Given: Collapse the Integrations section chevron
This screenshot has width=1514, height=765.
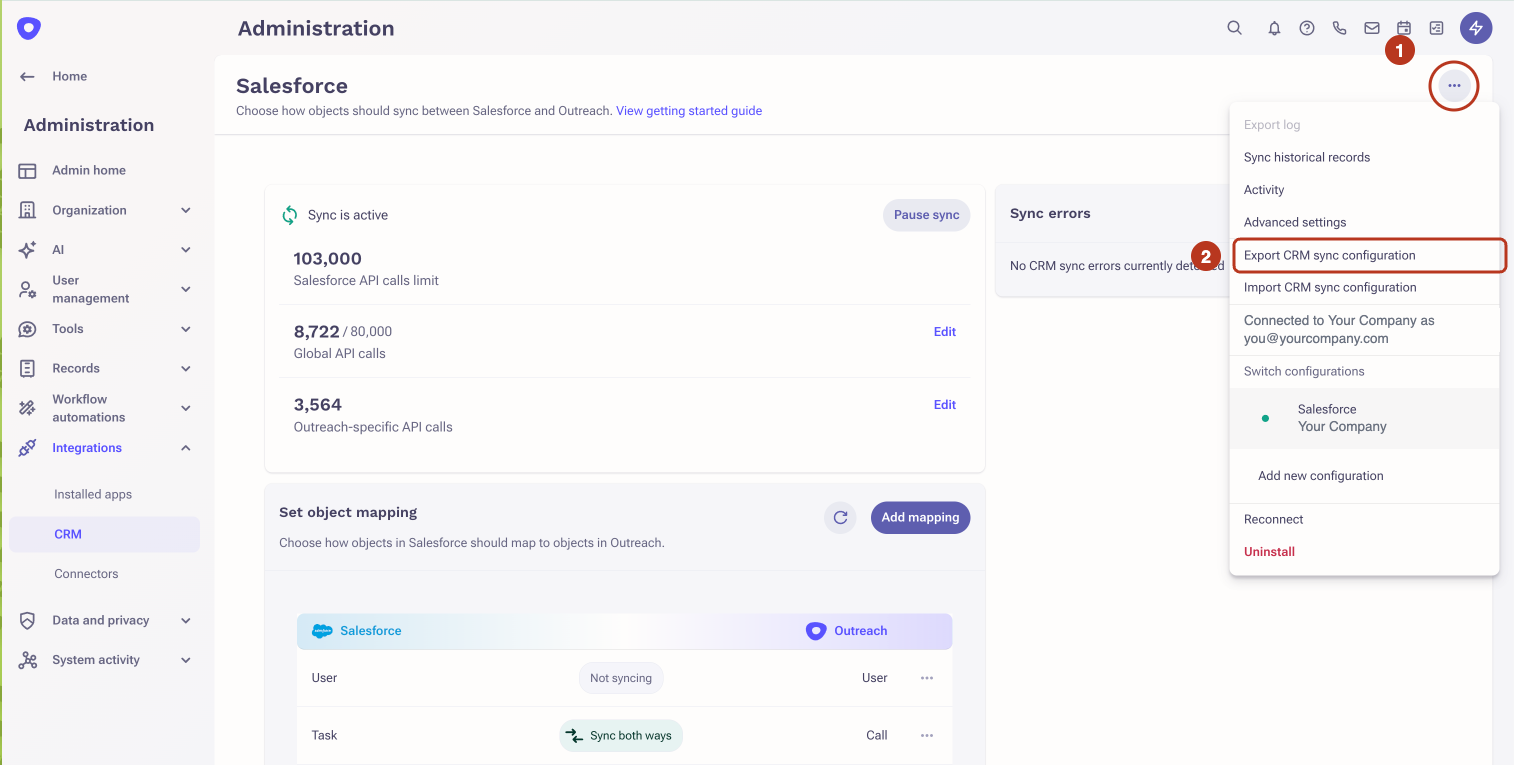Looking at the screenshot, I should pos(186,448).
